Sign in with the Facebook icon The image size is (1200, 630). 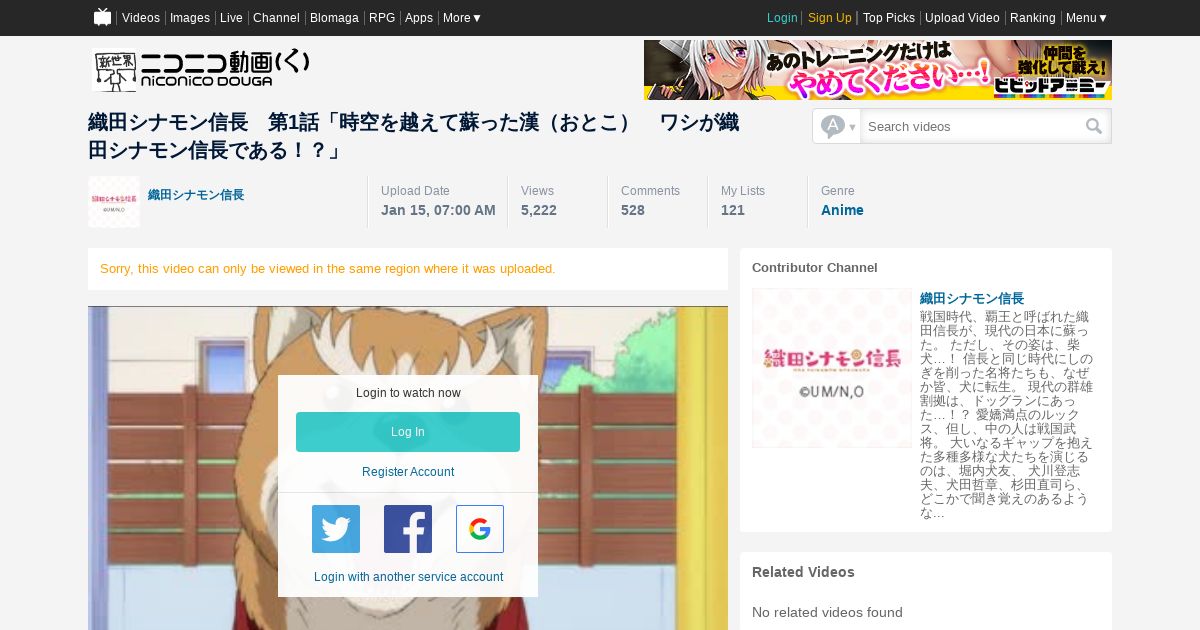pyautogui.click(x=408, y=529)
